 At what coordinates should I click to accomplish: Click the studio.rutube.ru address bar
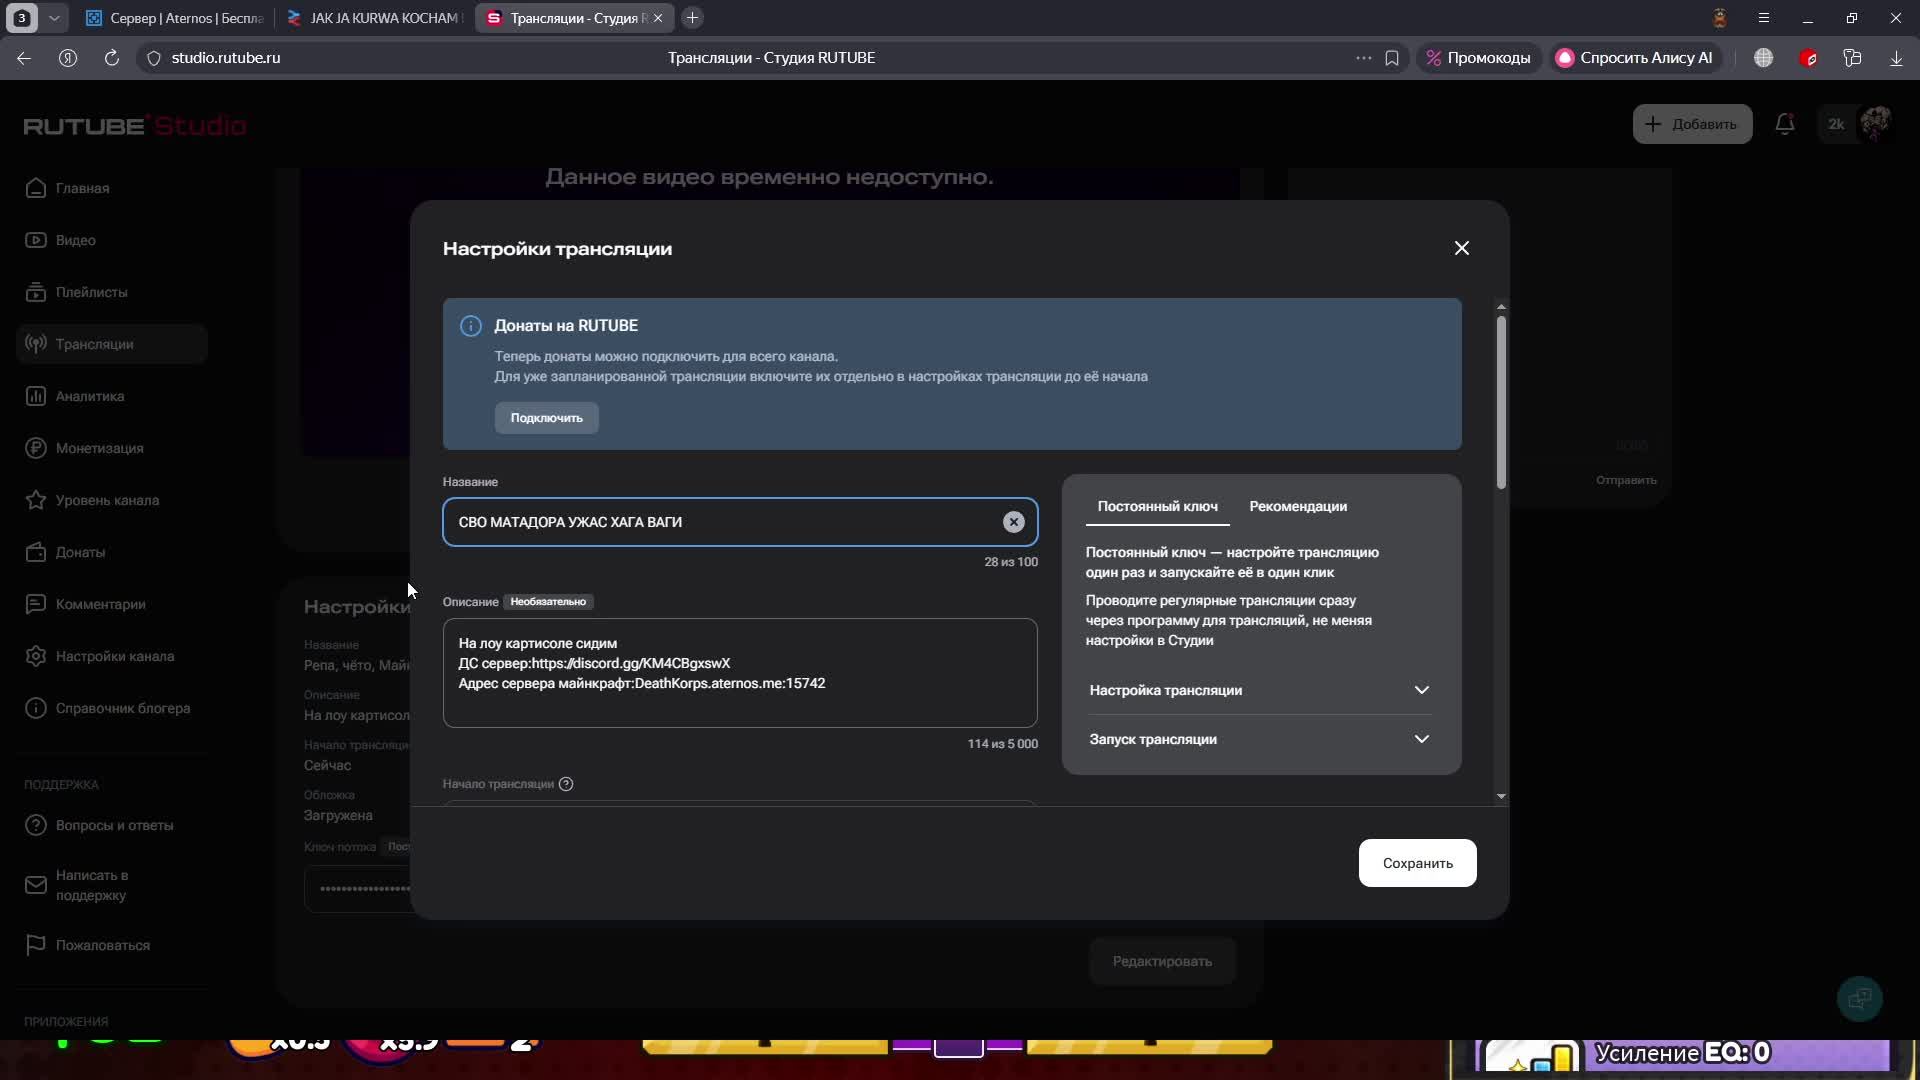click(x=226, y=58)
